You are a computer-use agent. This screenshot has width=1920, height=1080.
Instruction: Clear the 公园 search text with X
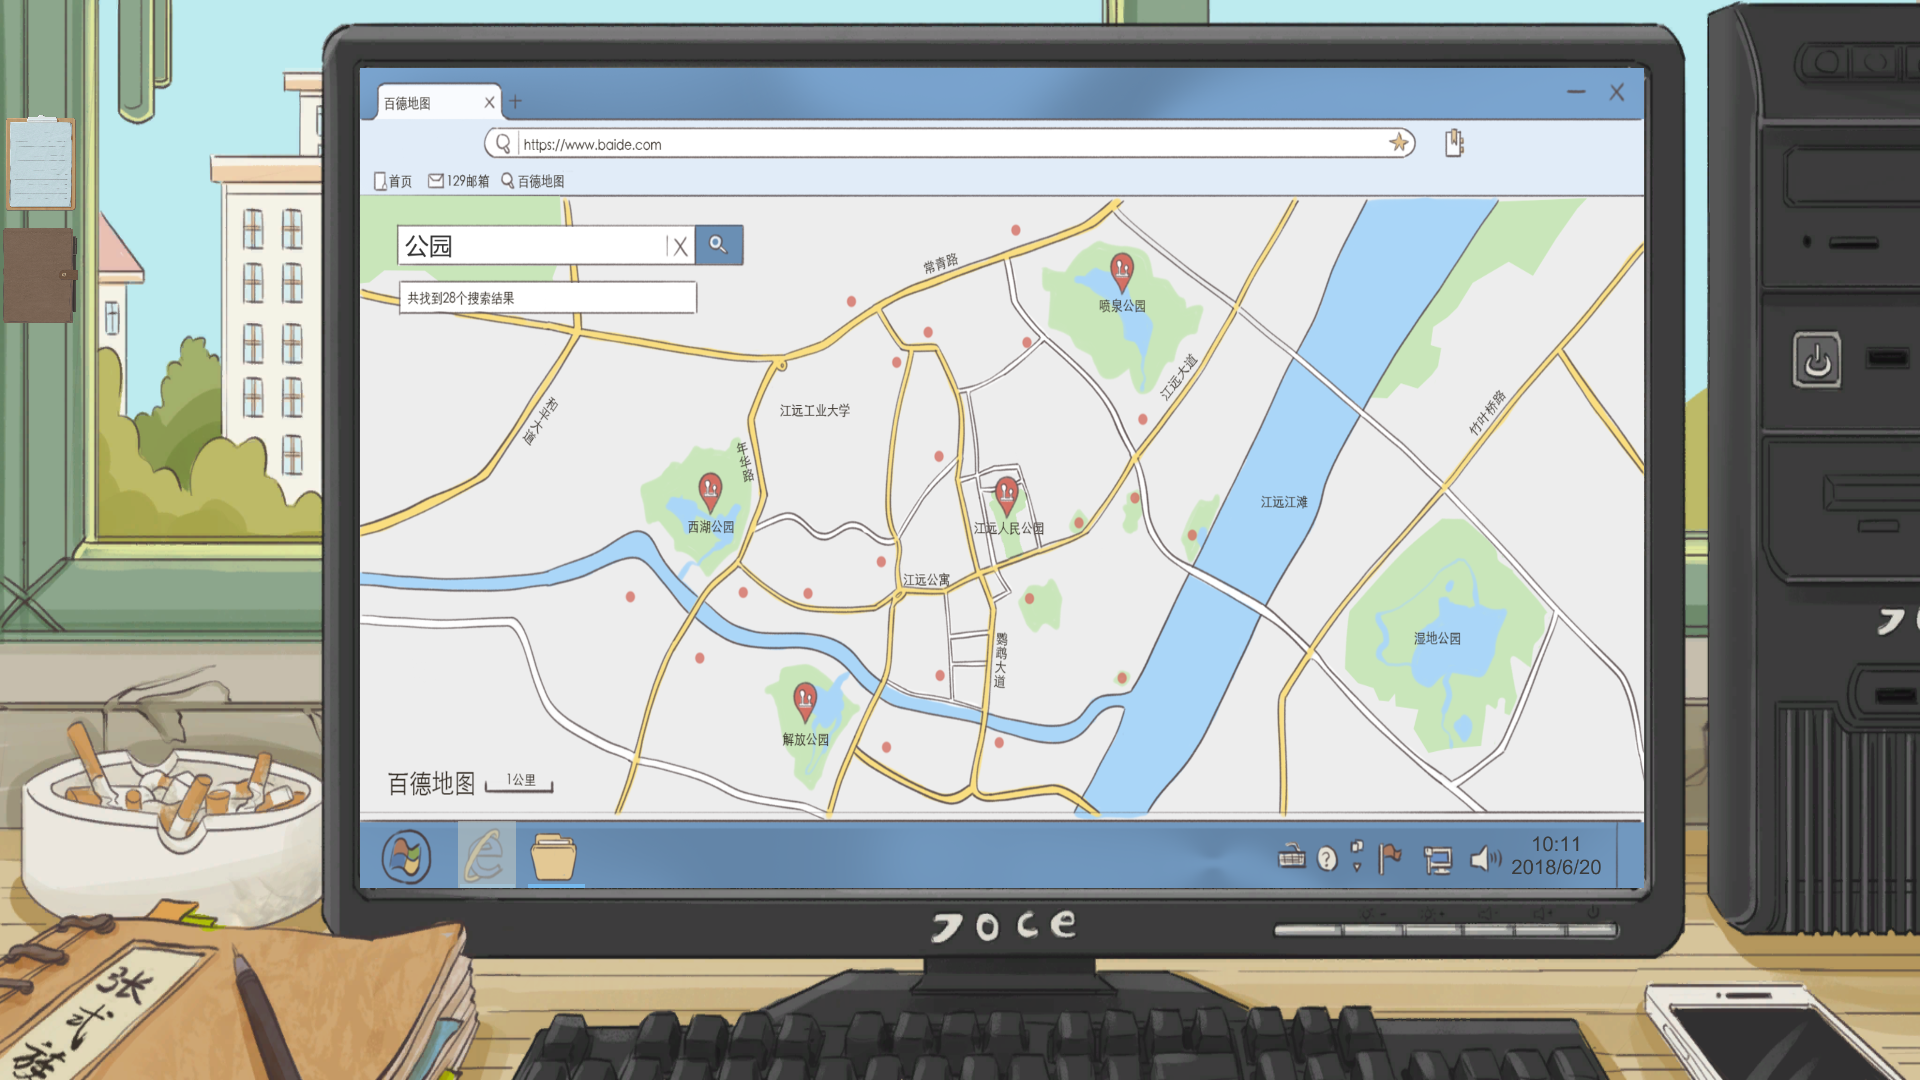coord(680,247)
